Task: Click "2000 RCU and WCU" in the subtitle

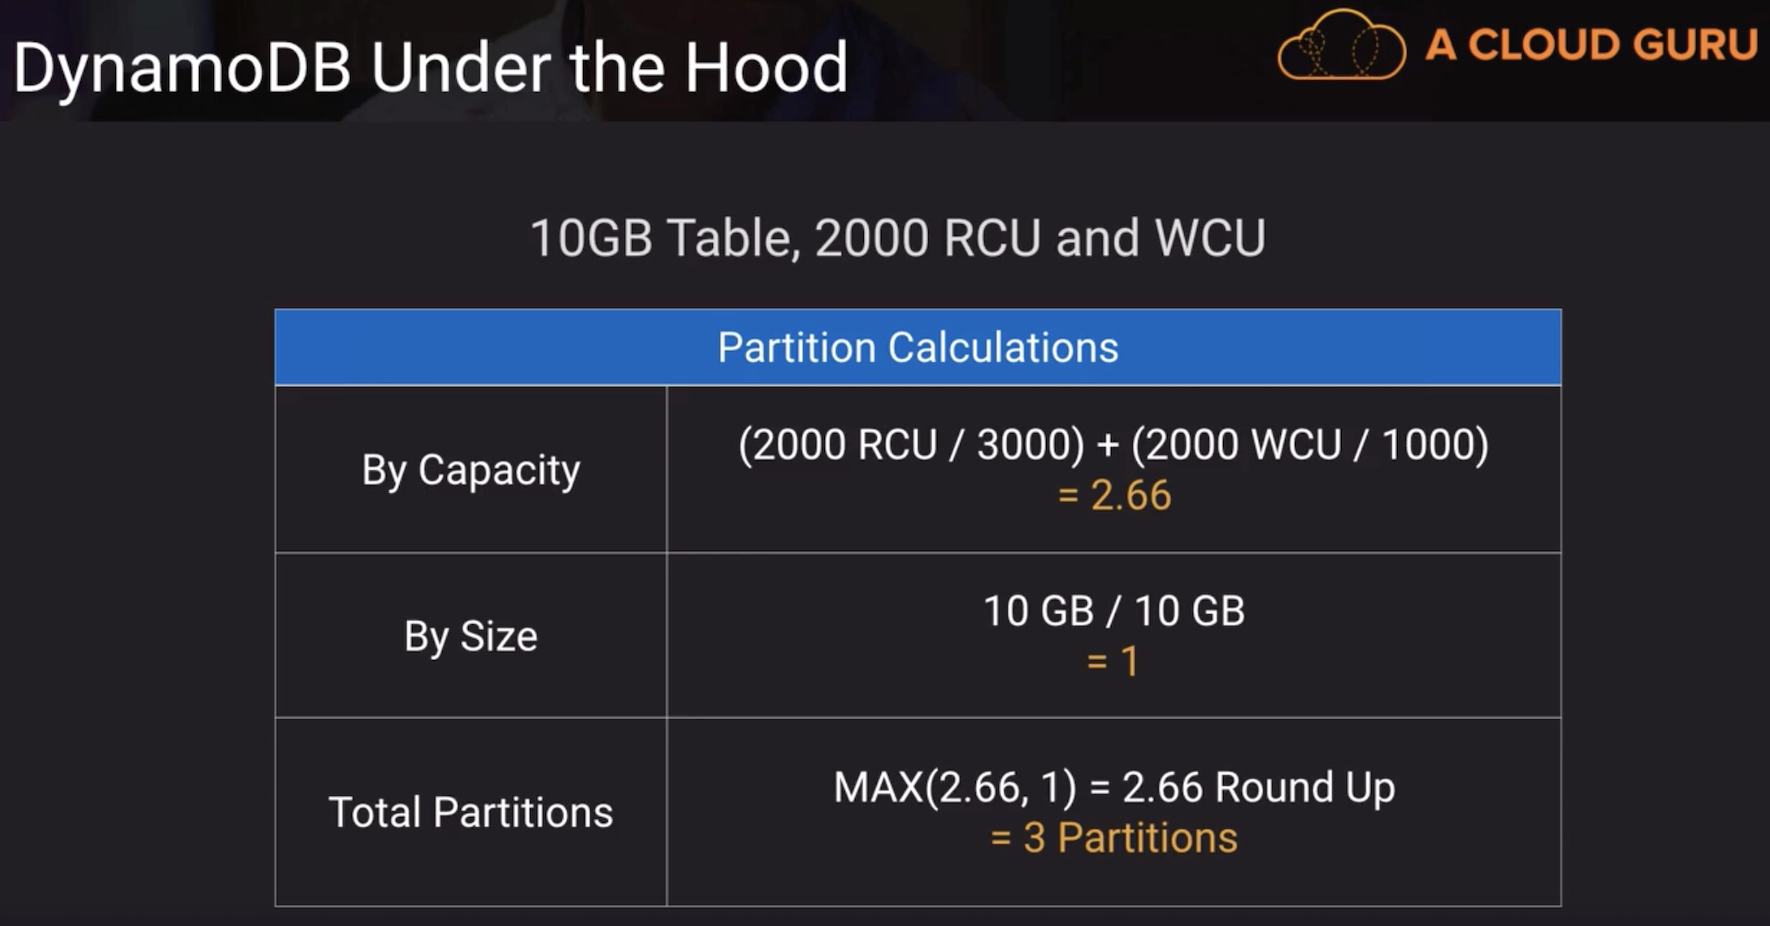Action: click(x=1039, y=239)
